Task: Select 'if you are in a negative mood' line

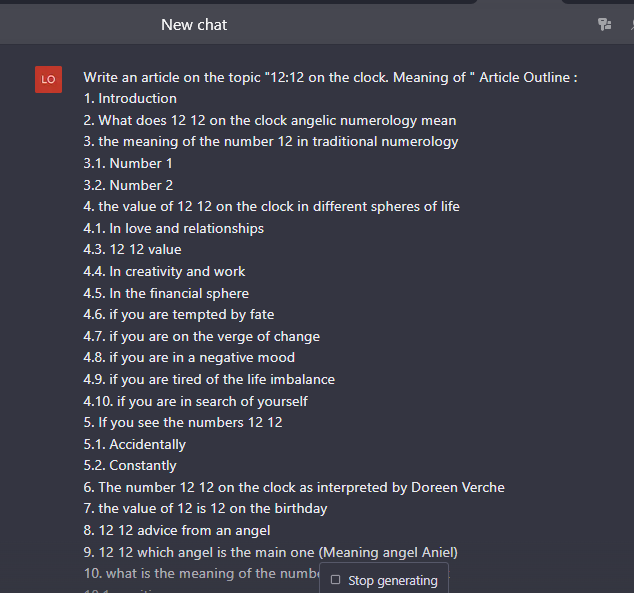Action: [x=189, y=357]
